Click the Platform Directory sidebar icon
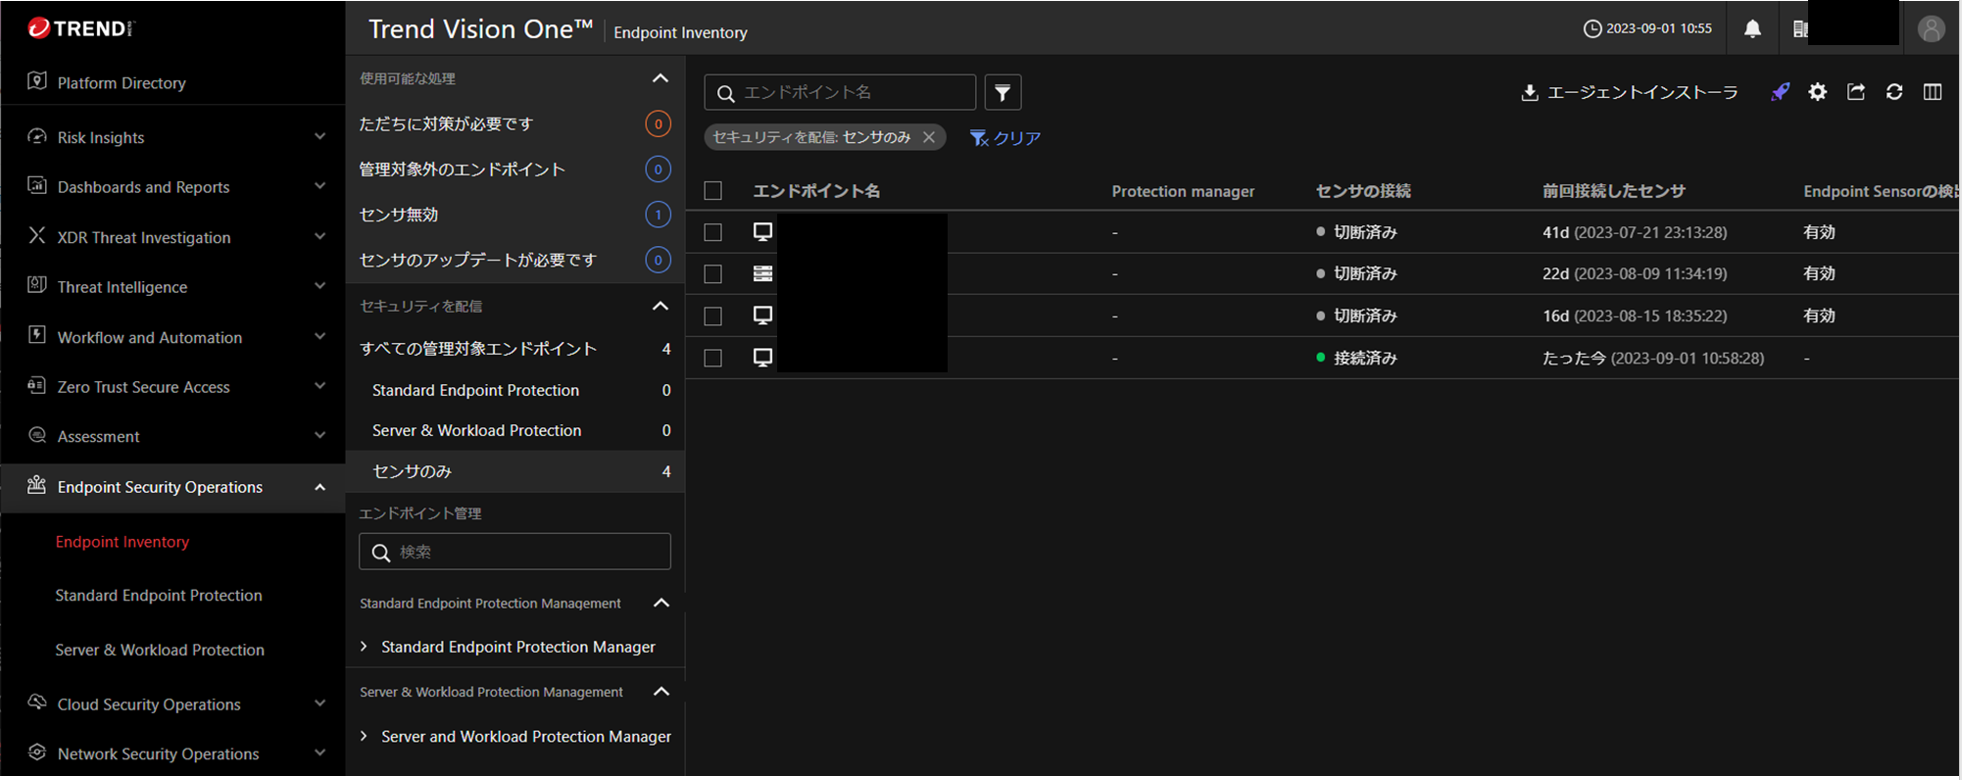 37,81
